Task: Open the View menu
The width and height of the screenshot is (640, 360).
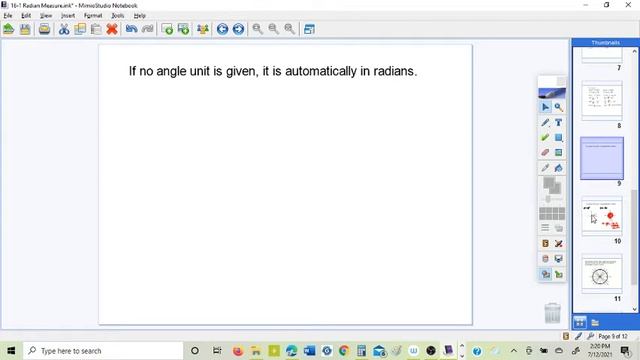Action: [46, 16]
